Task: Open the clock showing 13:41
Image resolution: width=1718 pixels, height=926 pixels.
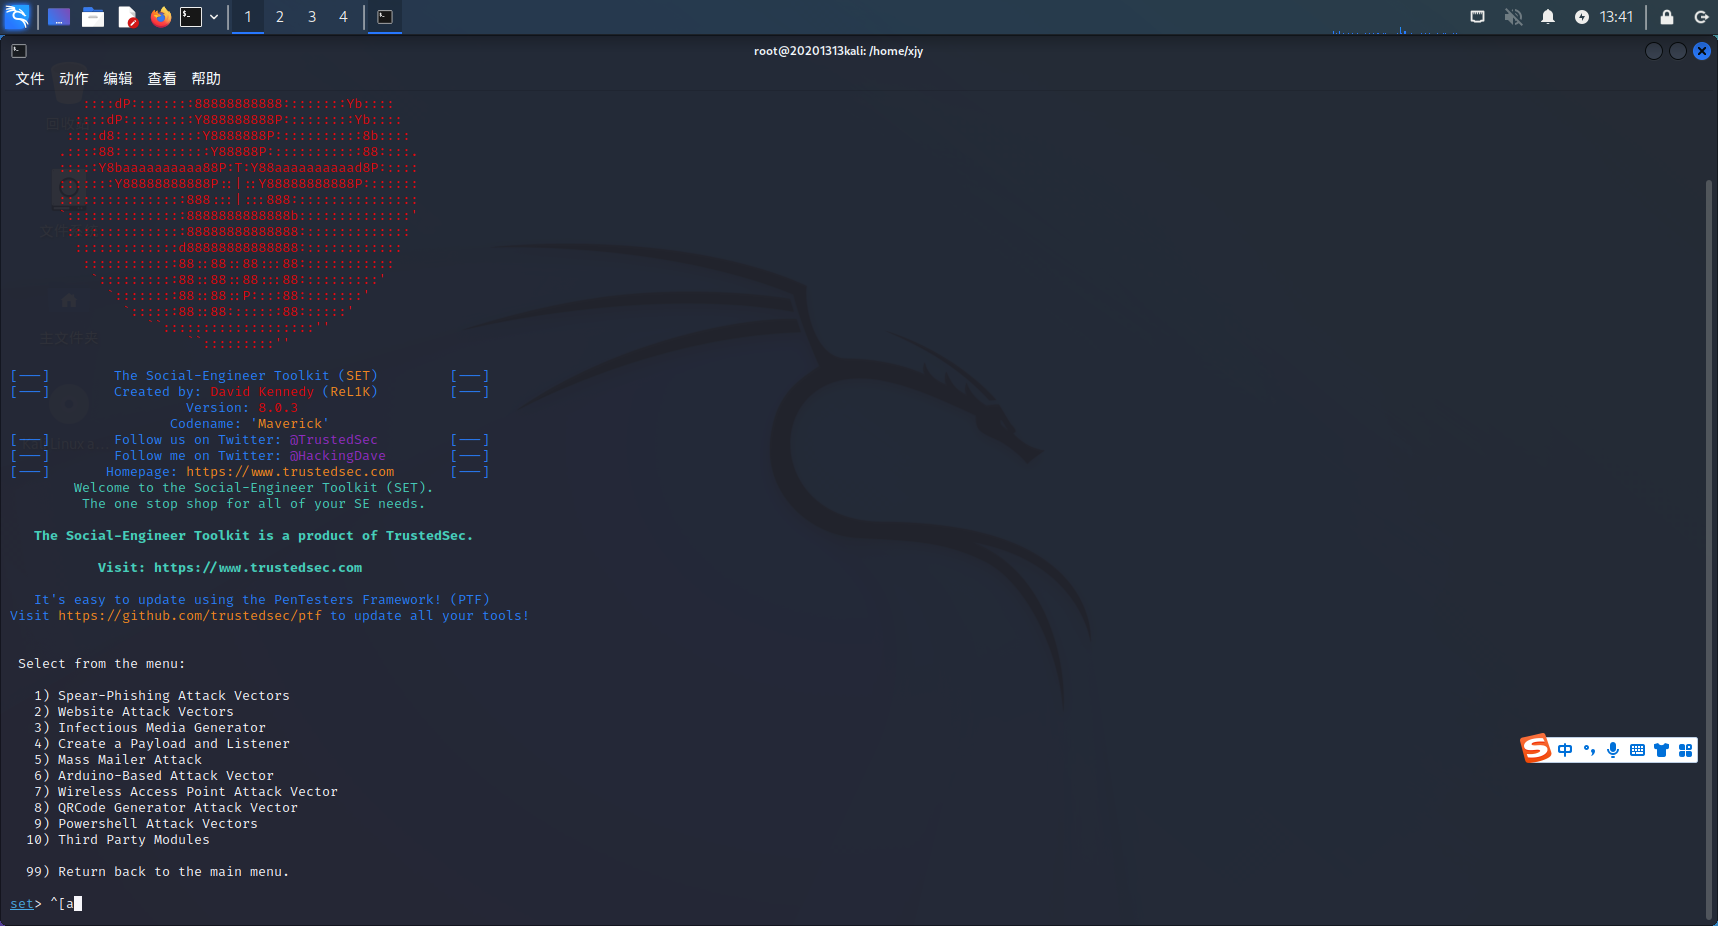Action: point(1616,17)
